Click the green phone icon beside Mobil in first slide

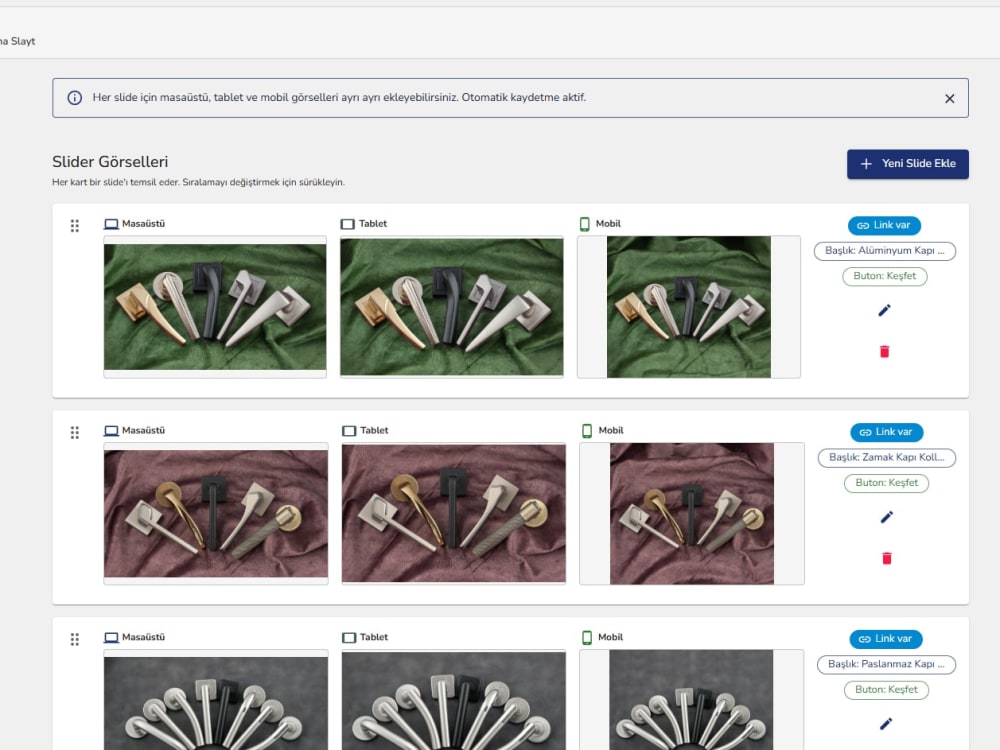click(x=584, y=224)
